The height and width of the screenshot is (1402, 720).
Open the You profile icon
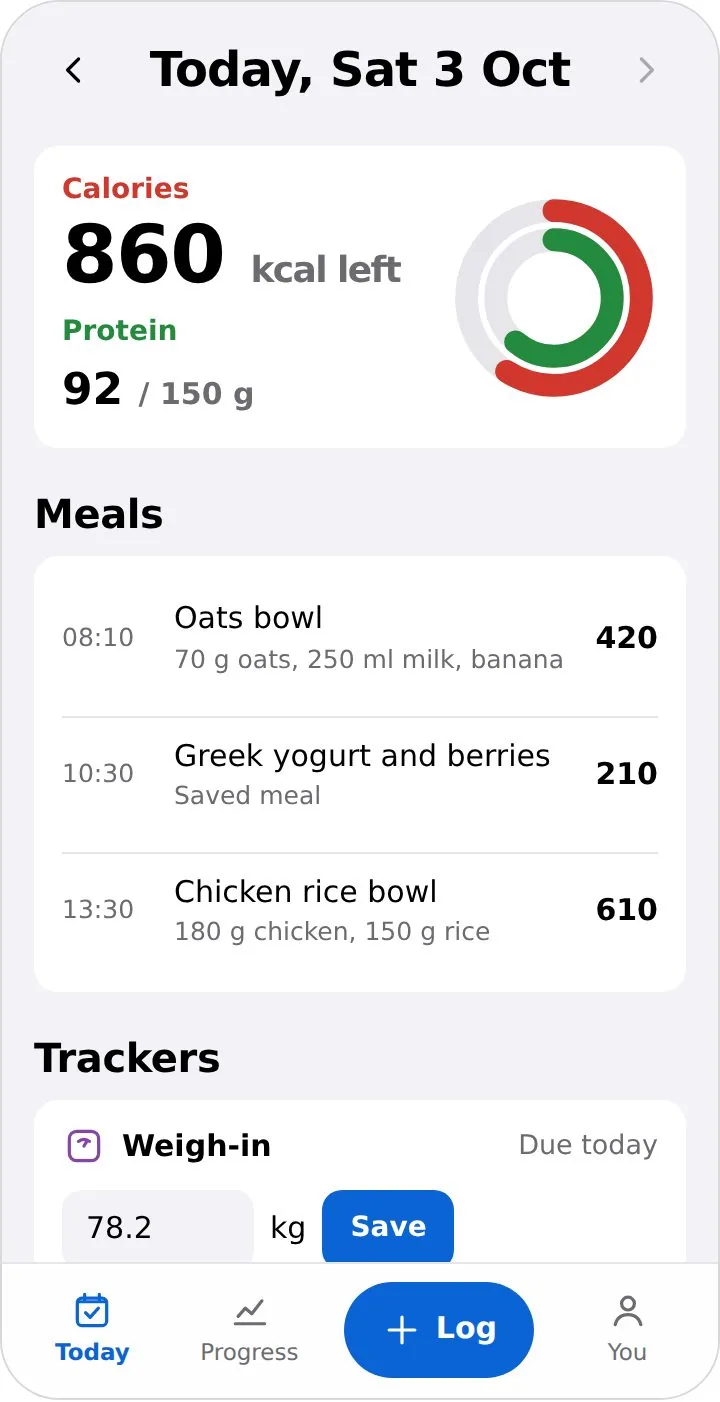(x=627, y=1310)
